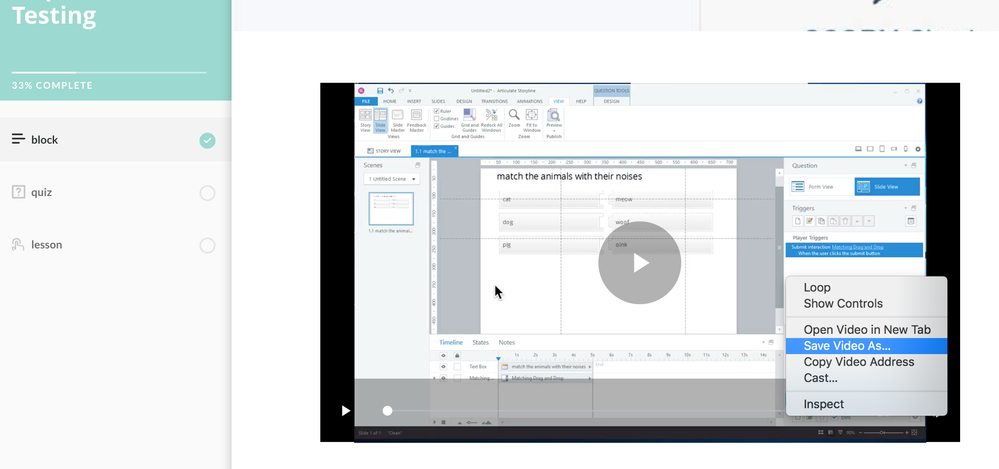This screenshot has width=999, height=469.
Task: Click the 'cat' drag item on the slide
Action: [549, 199]
